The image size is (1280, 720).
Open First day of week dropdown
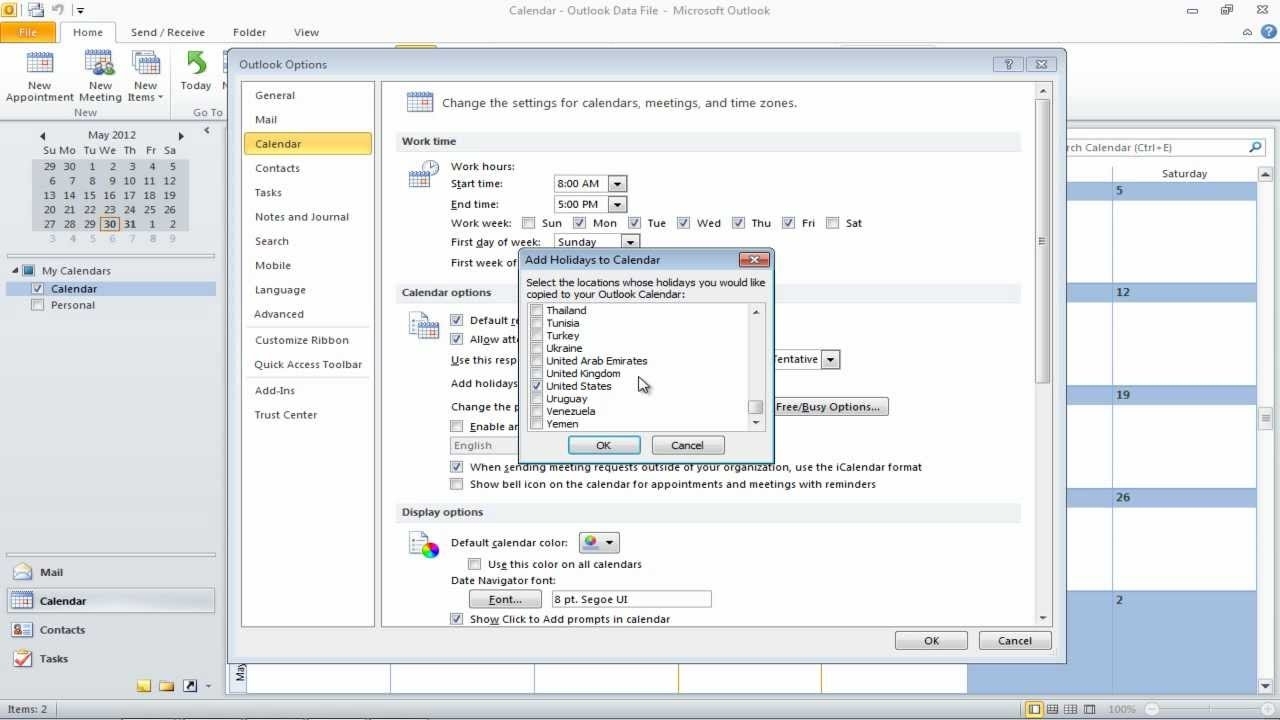point(630,242)
